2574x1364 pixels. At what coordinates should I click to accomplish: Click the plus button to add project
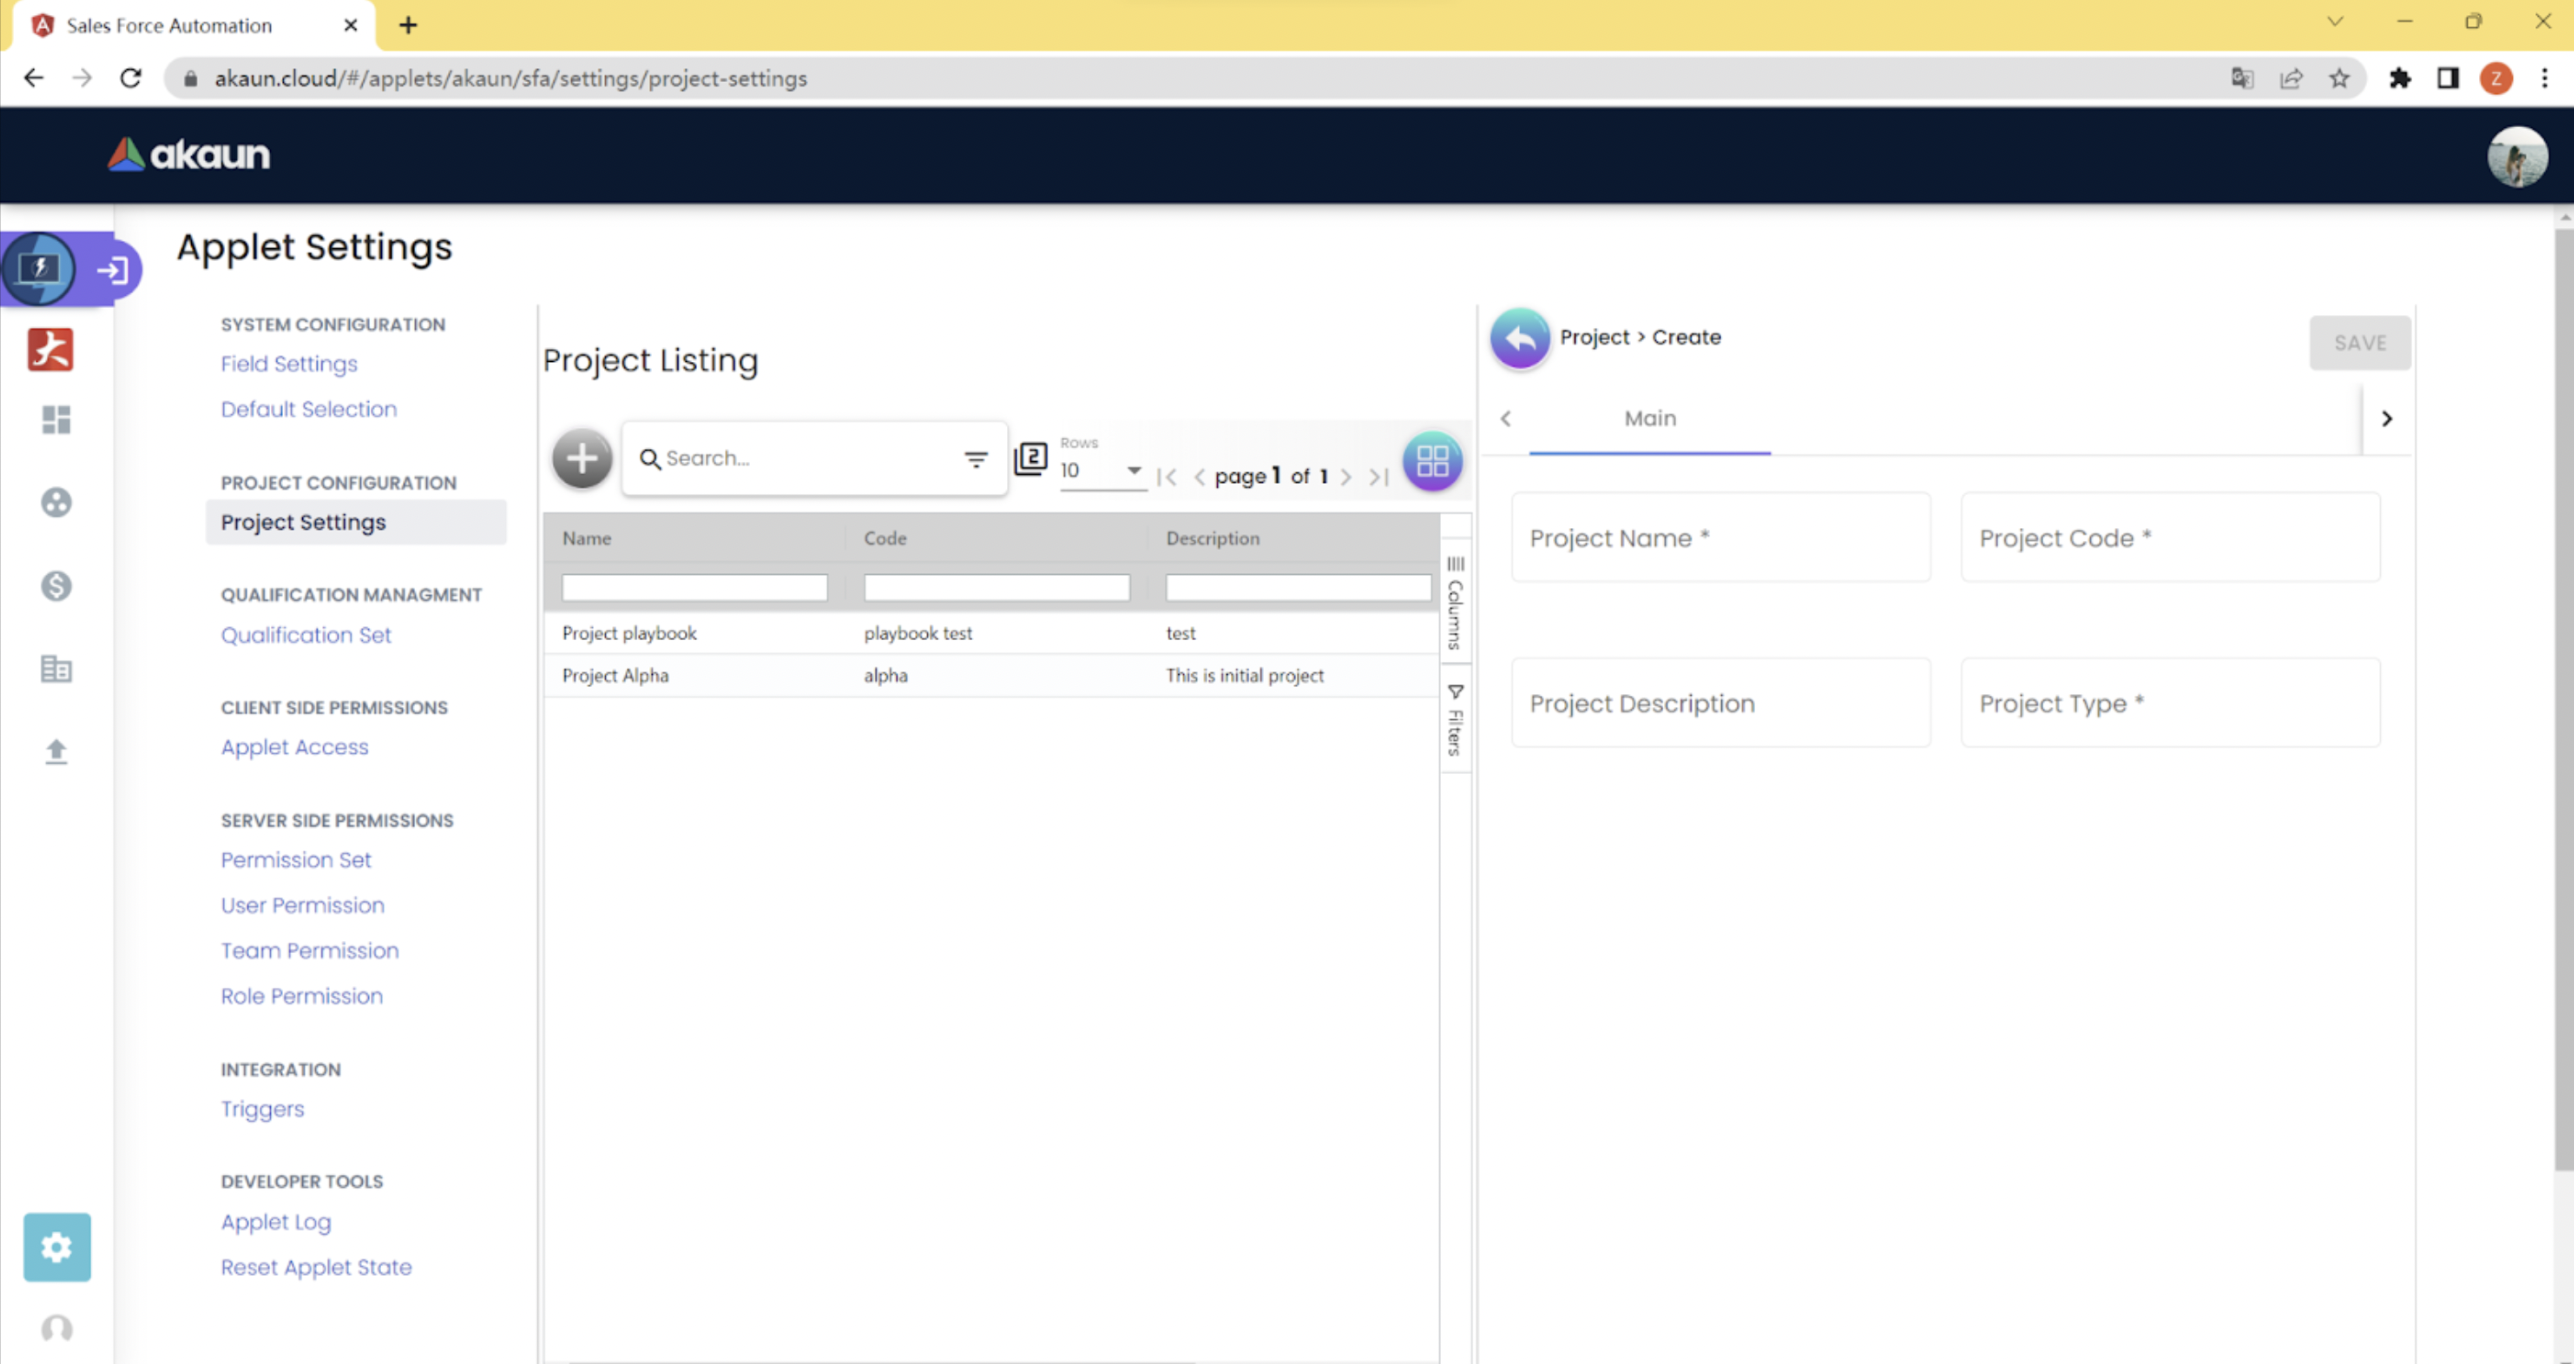(582, 459)
